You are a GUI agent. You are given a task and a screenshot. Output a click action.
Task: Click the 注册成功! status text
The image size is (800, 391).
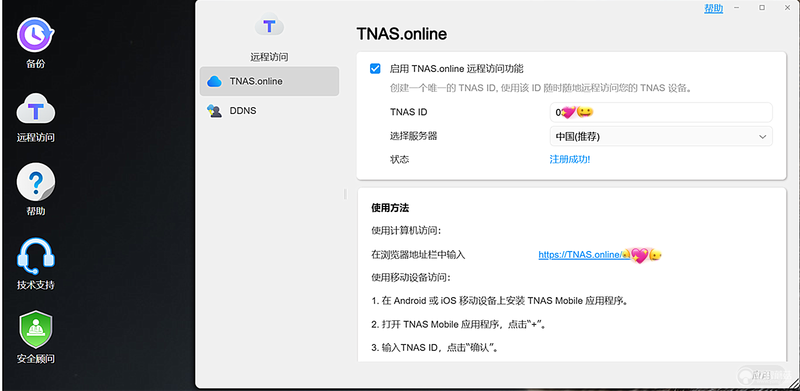(x=569, y=159)
